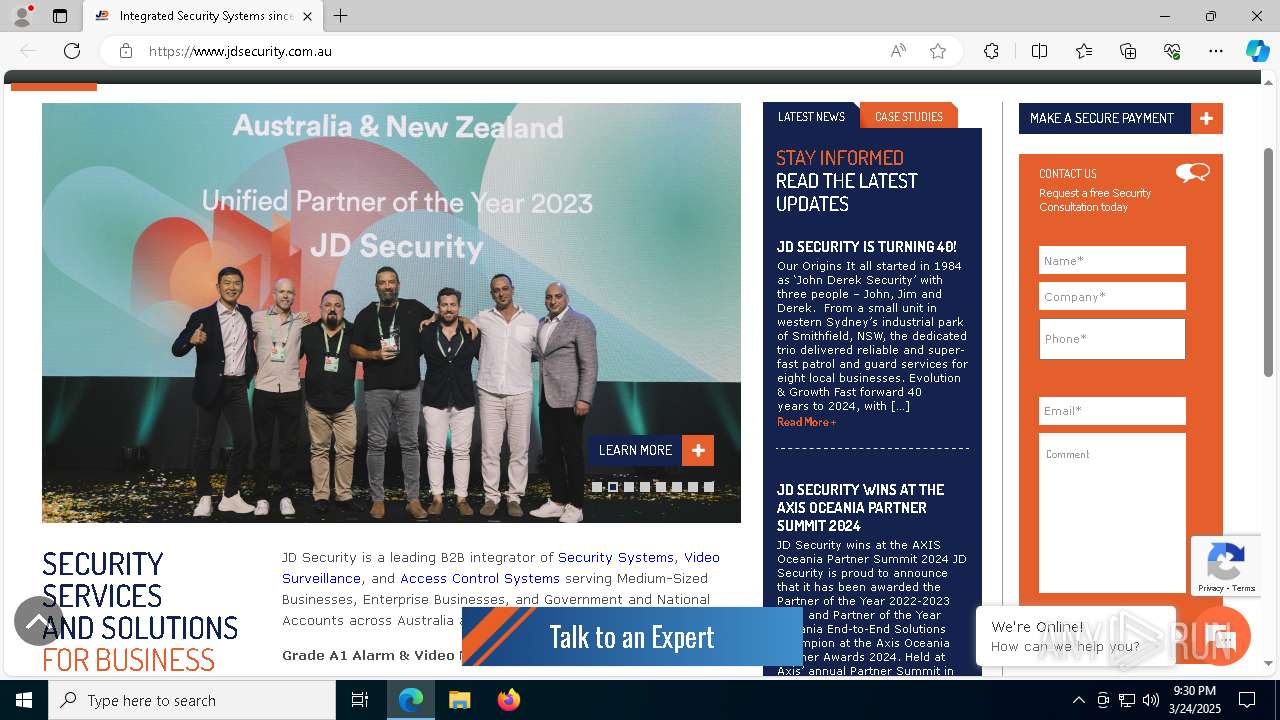Click the plus icon beside Secure Payment

(x=1207, y=118)
